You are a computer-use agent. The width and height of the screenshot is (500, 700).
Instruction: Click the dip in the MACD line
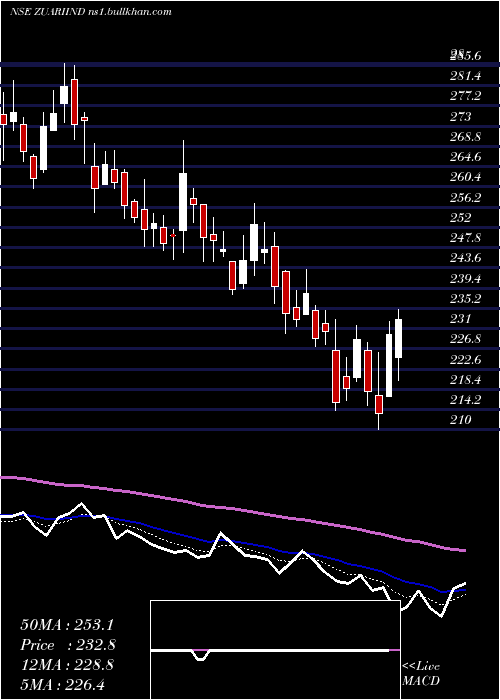click(x=200, y=656)
